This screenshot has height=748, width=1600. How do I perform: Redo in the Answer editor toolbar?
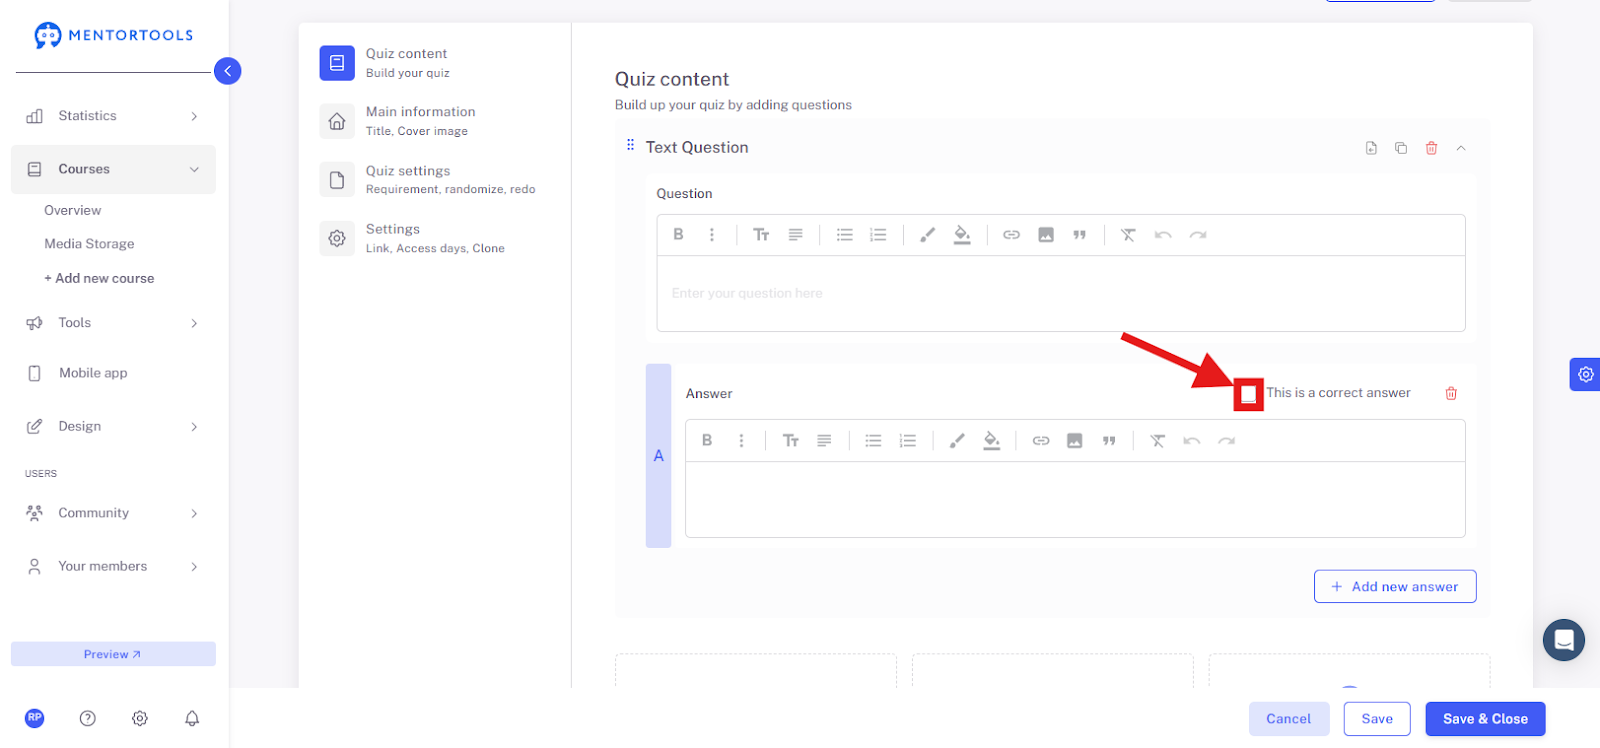pyautogui.click(x=1227, y=441)
